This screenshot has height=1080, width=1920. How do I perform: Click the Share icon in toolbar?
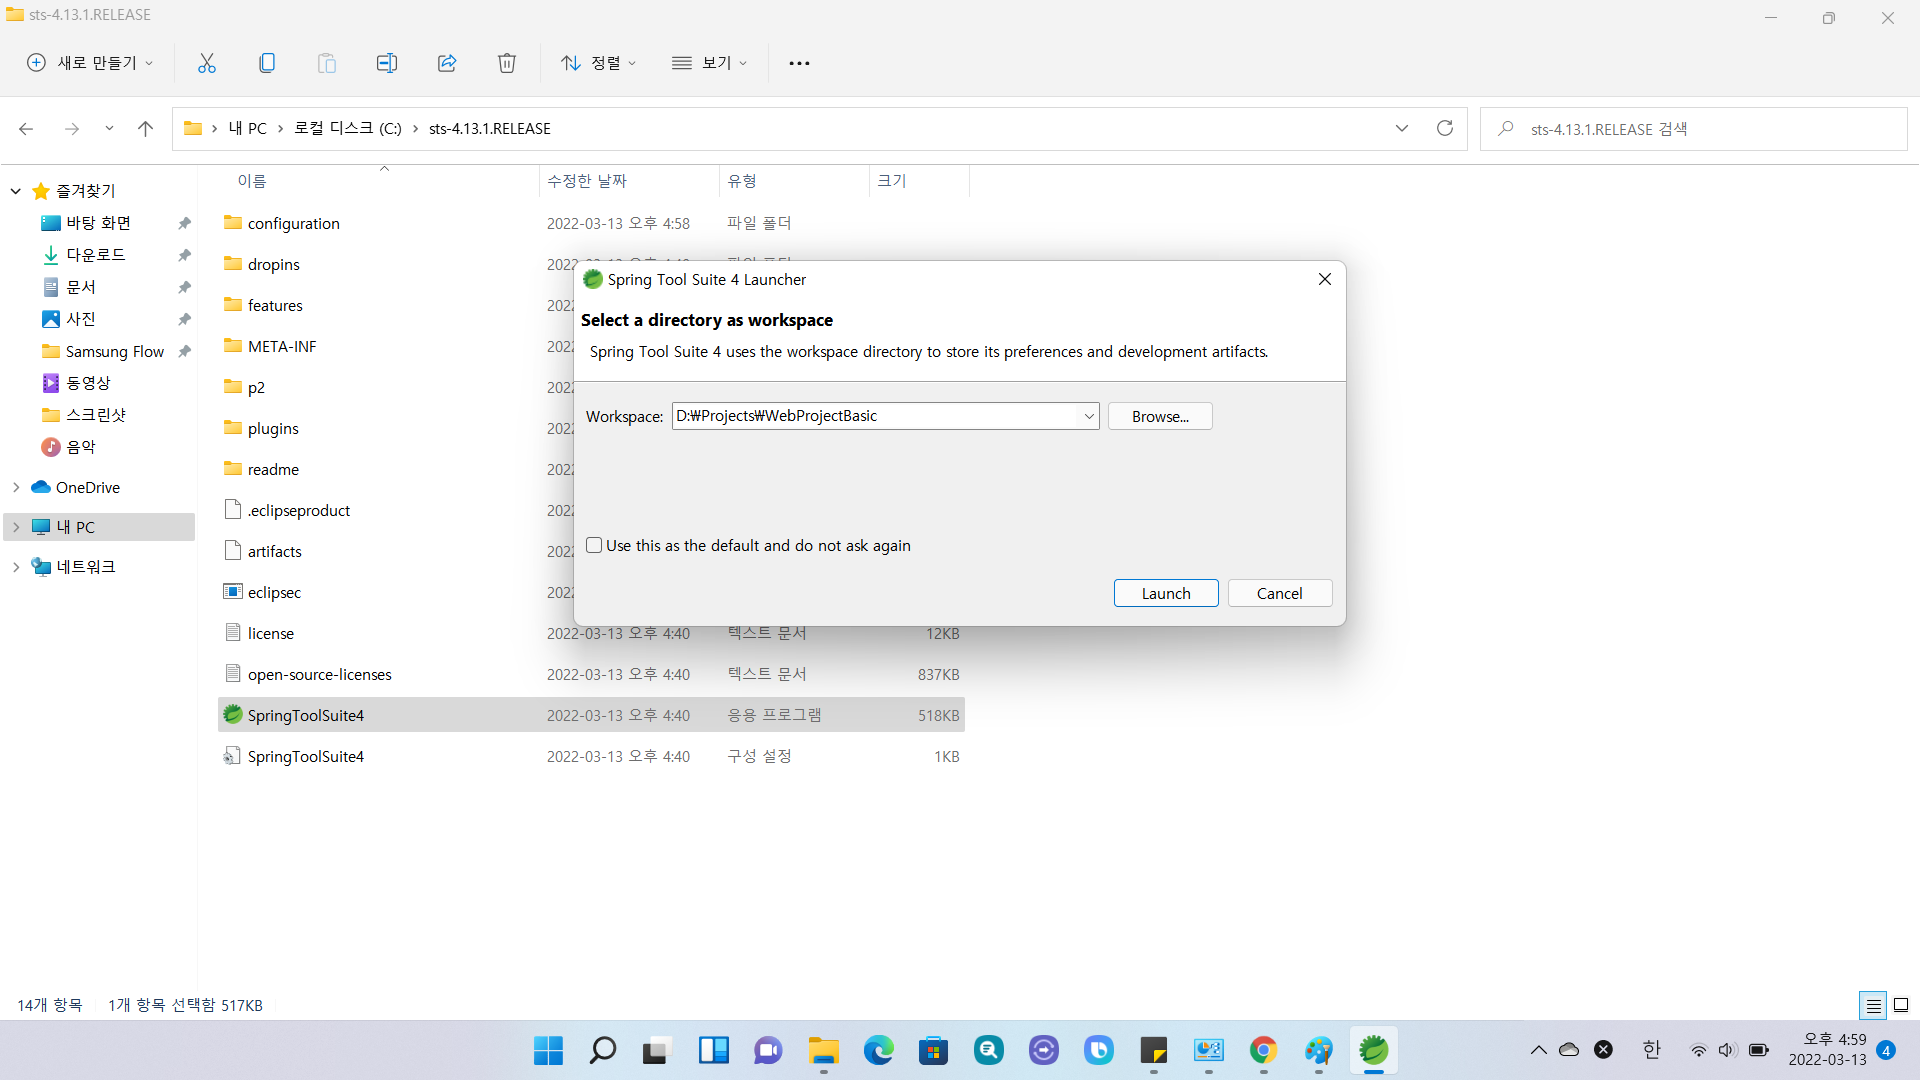pyautogui.click(x=447, y=63)
